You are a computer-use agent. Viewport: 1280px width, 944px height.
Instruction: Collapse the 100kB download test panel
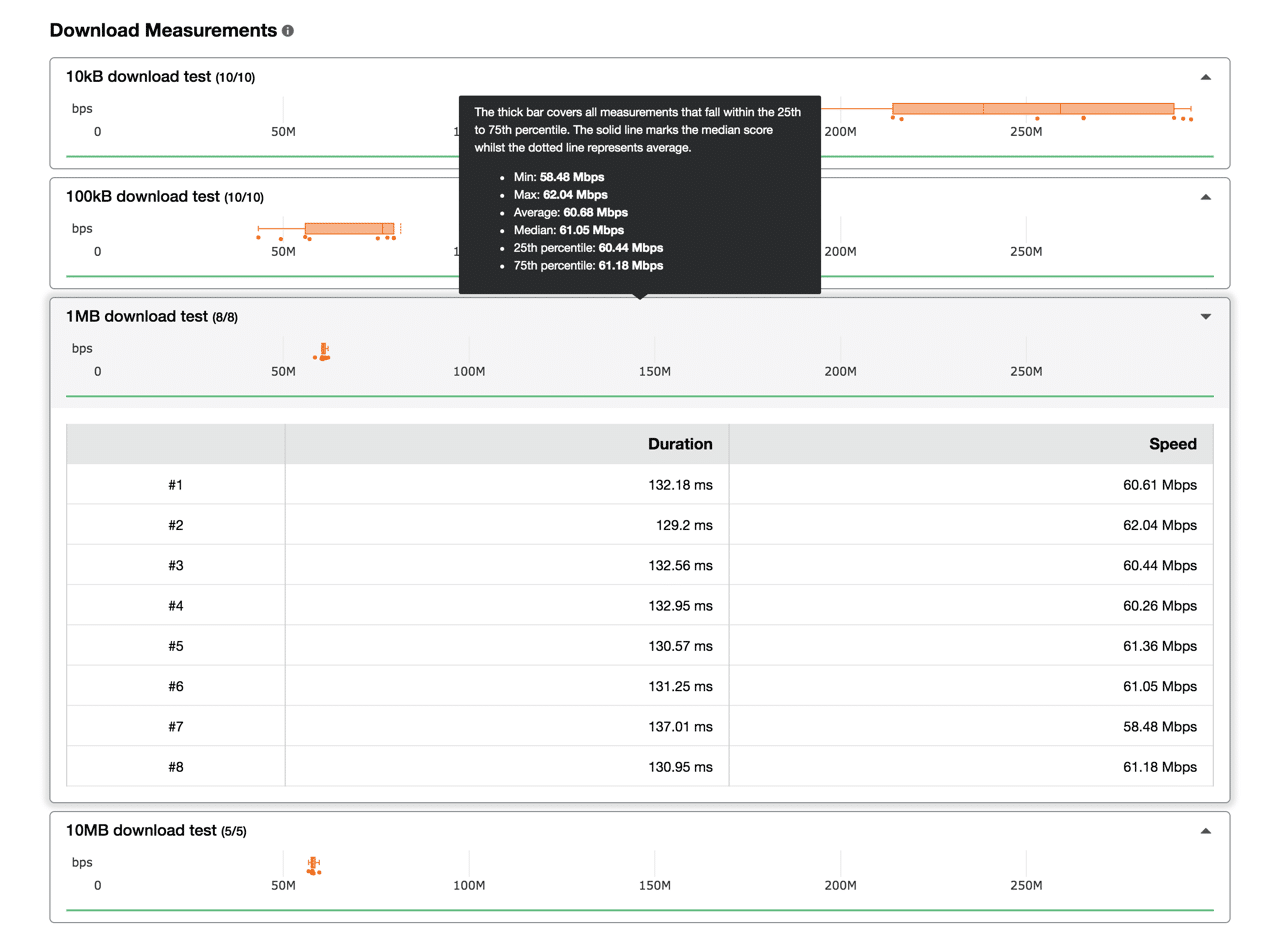click(1205, 195)
